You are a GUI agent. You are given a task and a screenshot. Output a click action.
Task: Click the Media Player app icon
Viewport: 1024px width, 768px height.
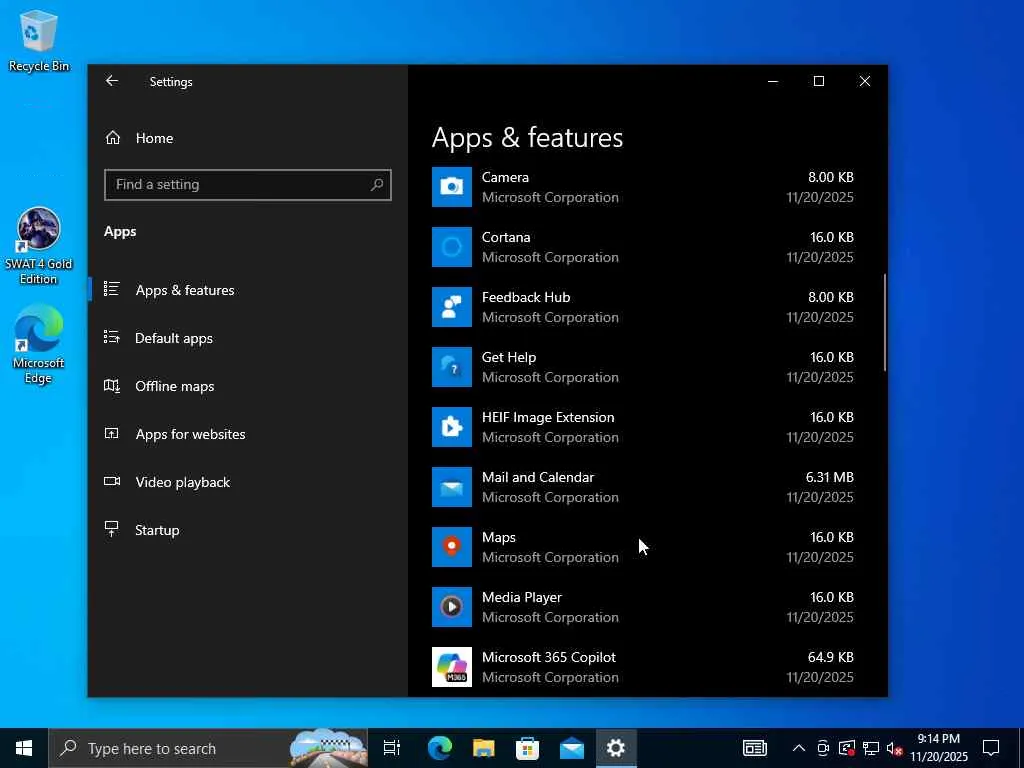[451, 607]
